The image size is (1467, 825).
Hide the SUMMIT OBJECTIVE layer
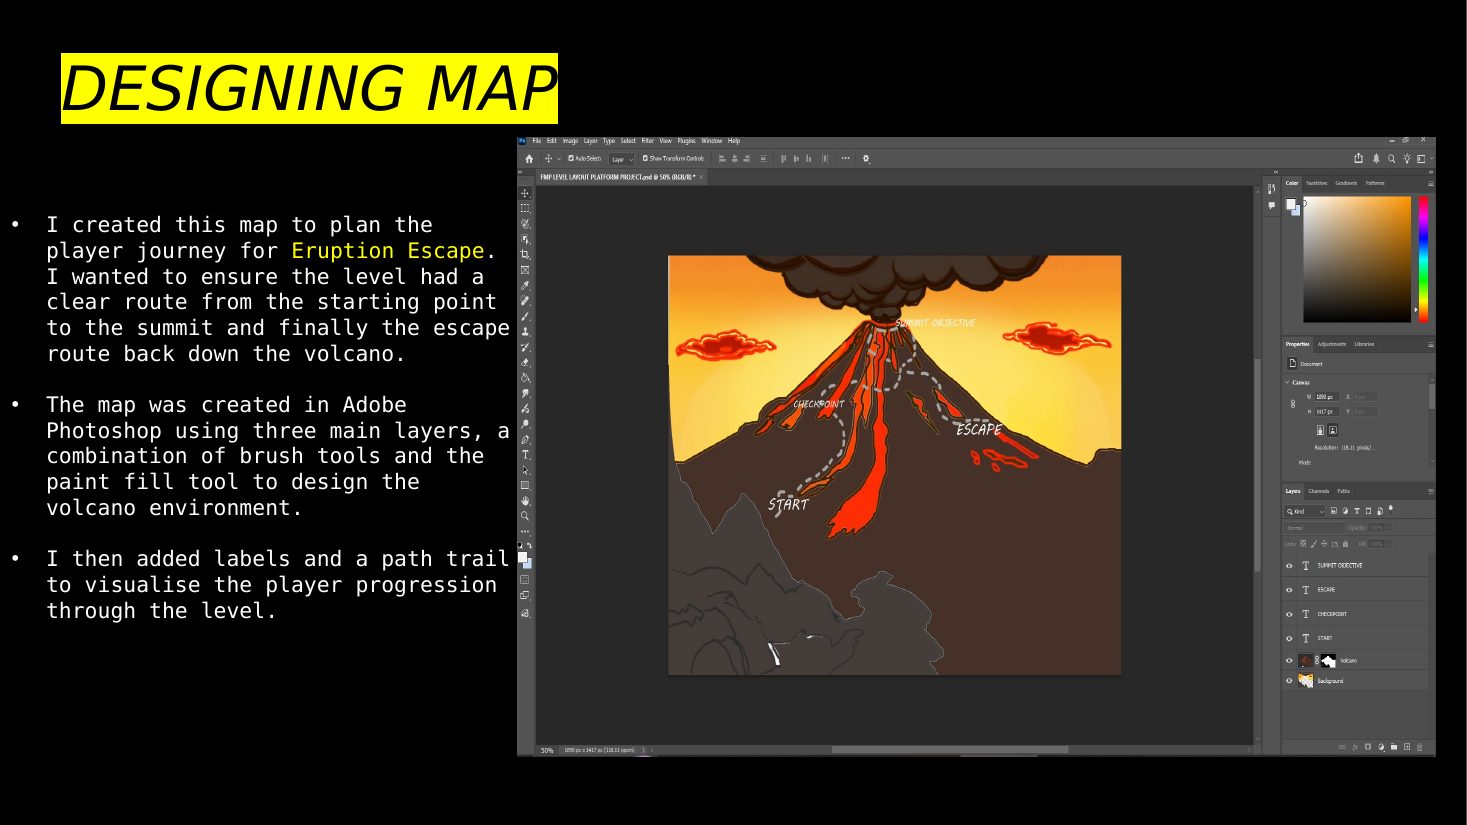pos(1289,565)
